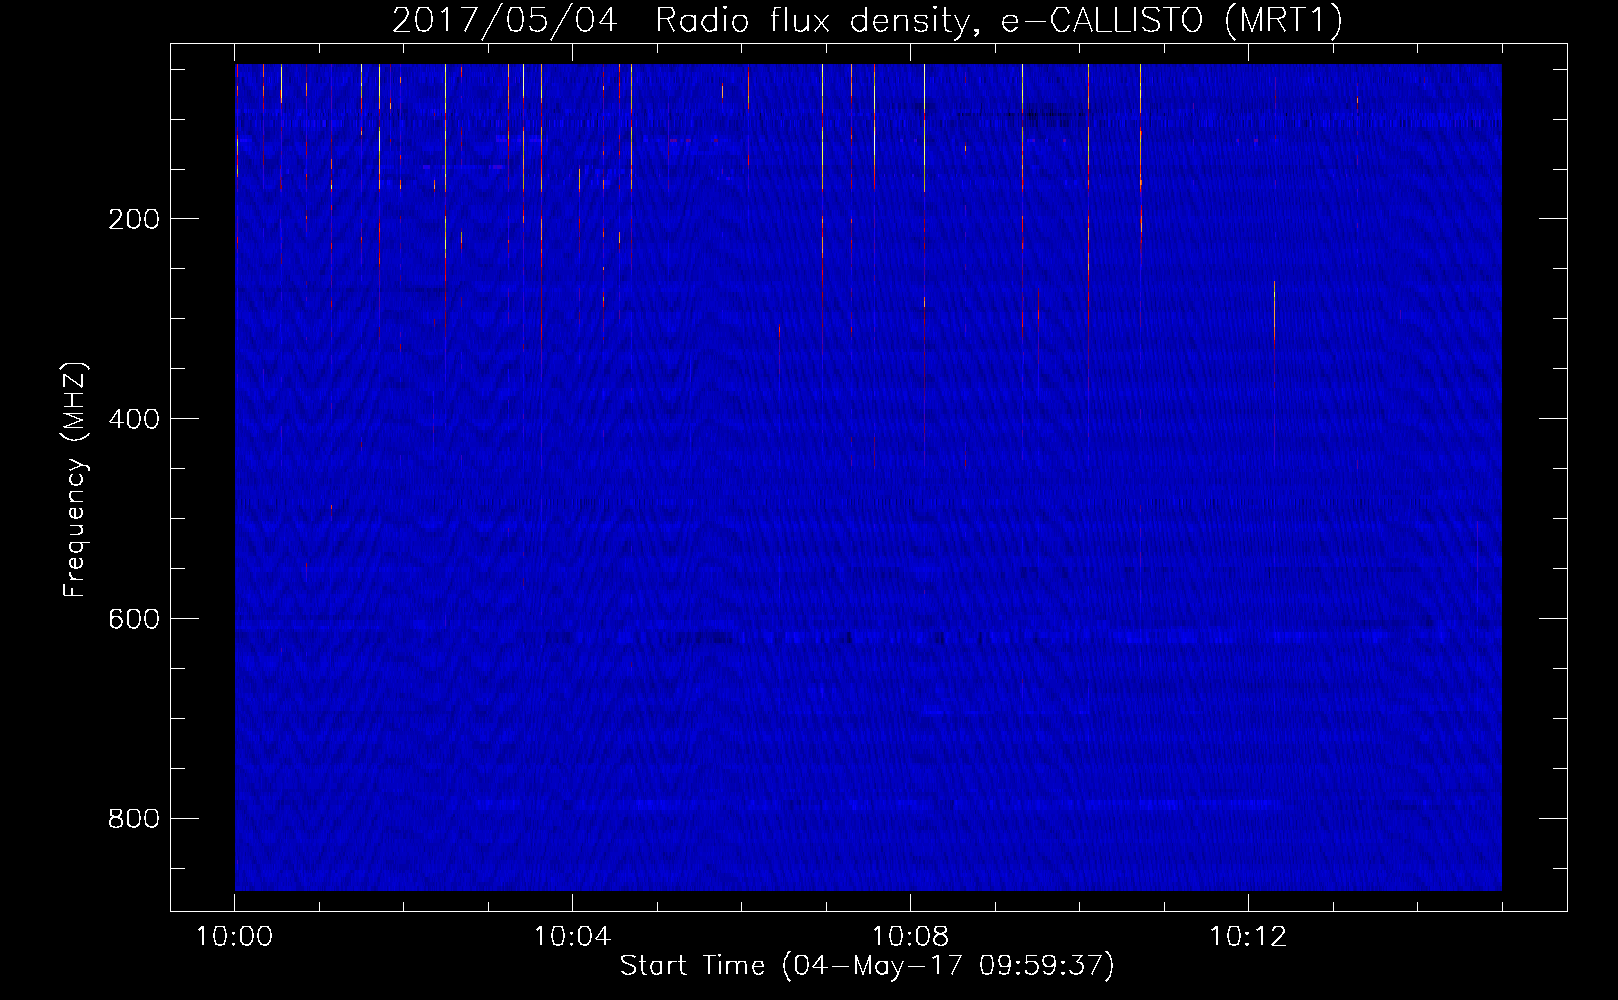Select the 'e-CALLISTO (MRT1)' title text
Image resolution: width=1618 pixels, height=1000 pixels.
[1172, 21]
